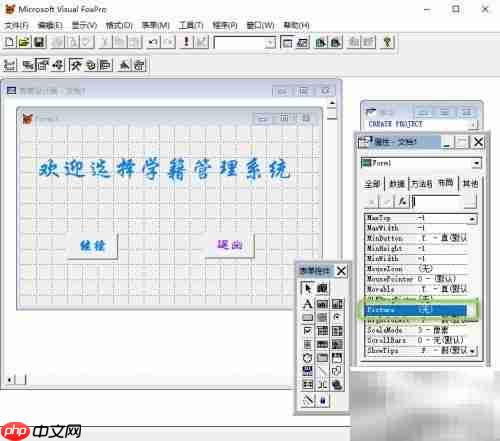This screenshot has height=441, width=500.
Task: Select the Image control tool
Action: pos(337,344)
